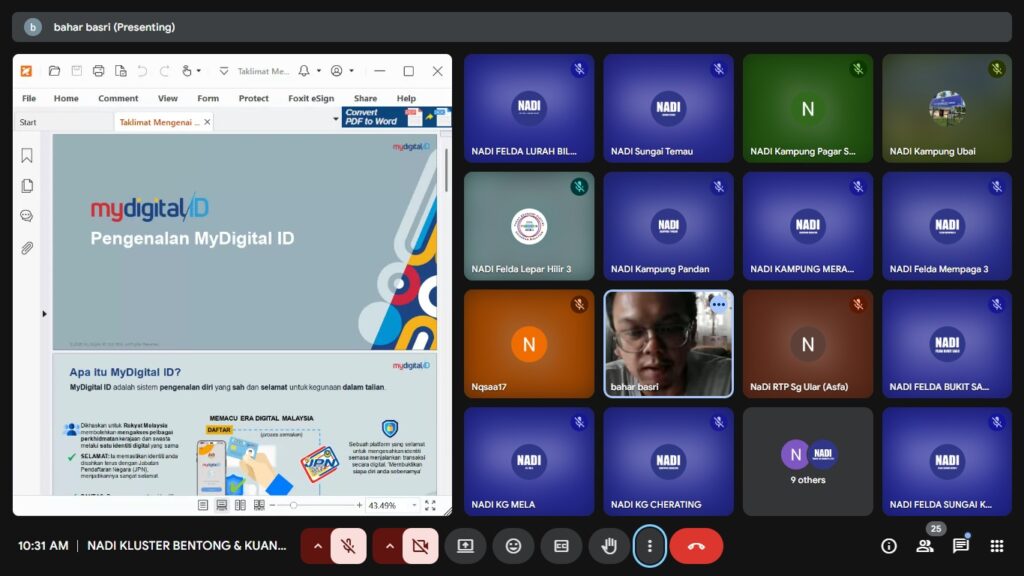Select the Nqsaa17 participant tile

click(x=529, y=344)
